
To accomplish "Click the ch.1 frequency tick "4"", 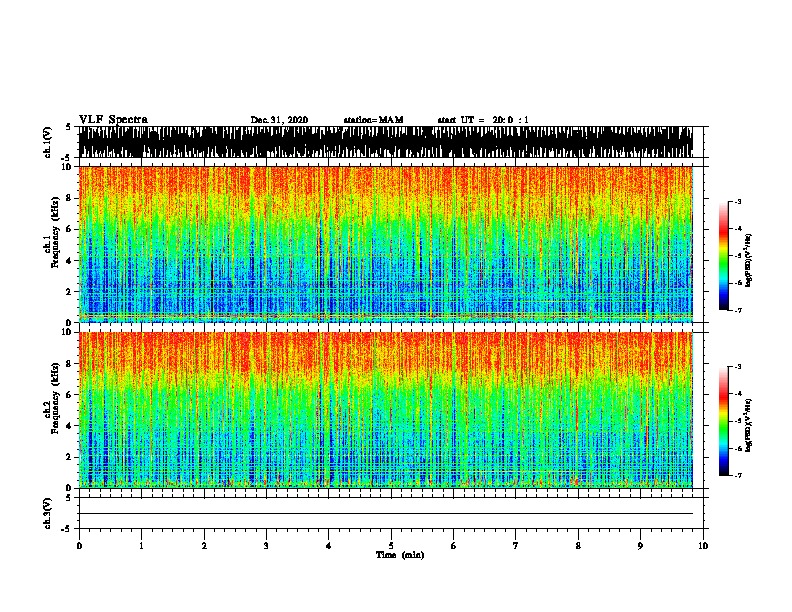I will click(70, 261).
